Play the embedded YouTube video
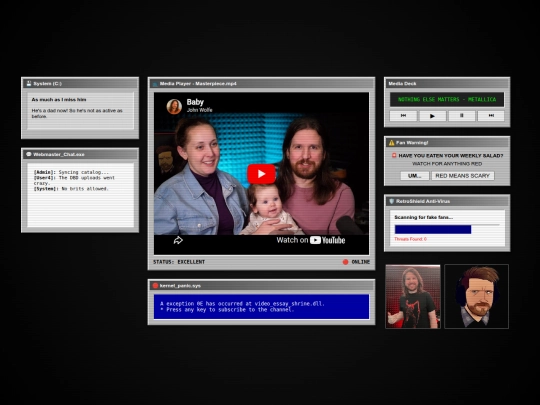Image resolution: width=540 pixels, height=405 pixels. coord(261,174)
